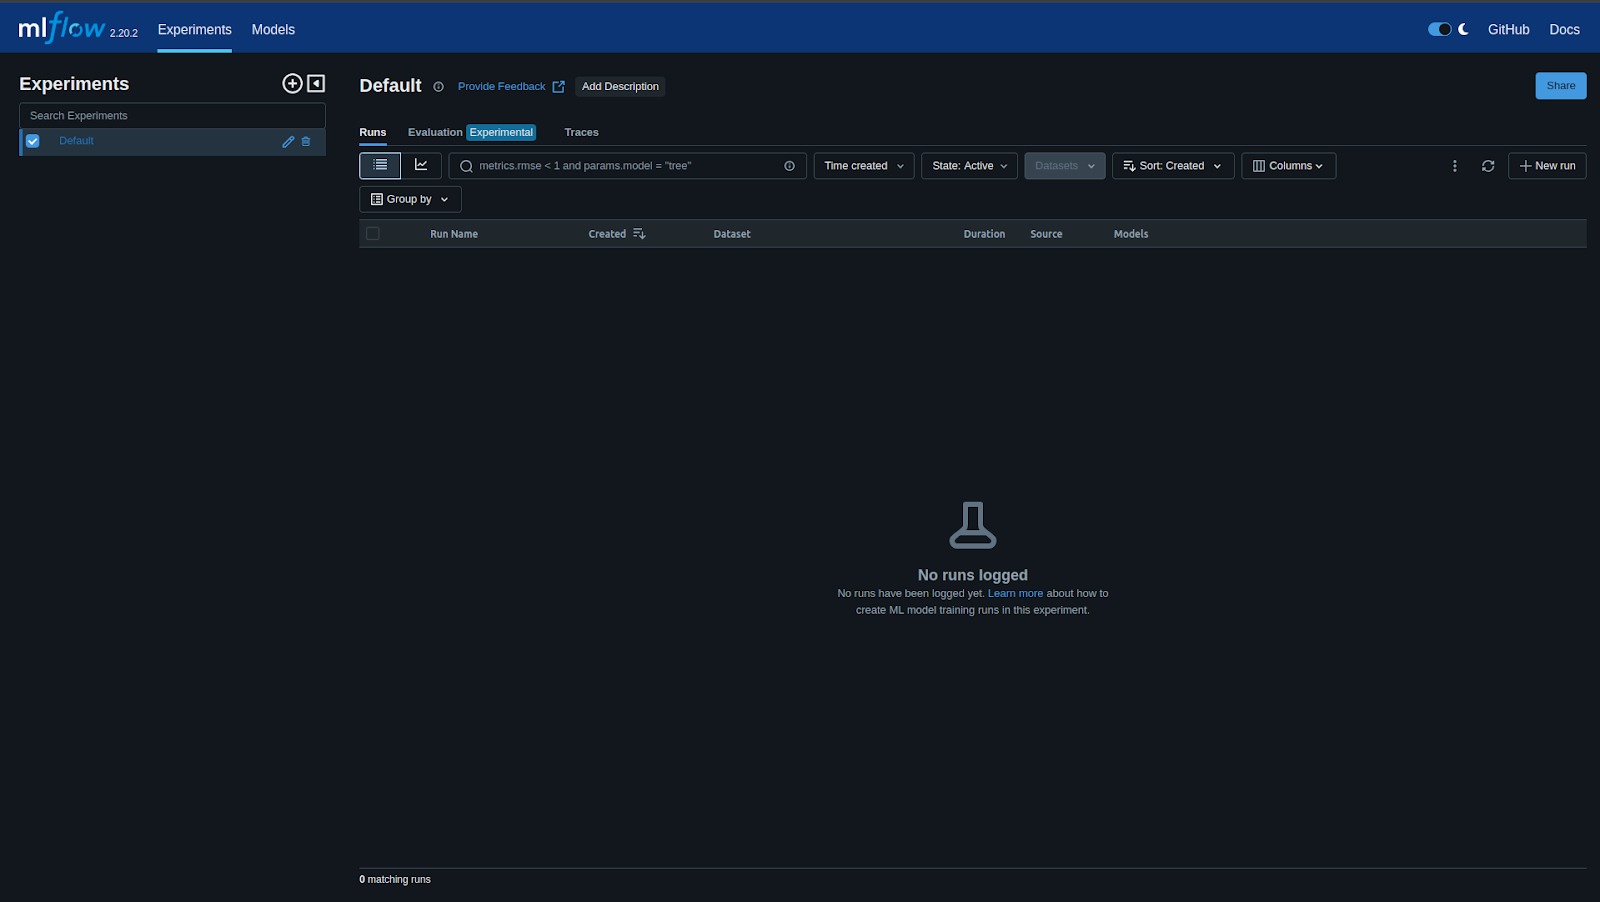
Task: Switch to the Traces tab
Action: 581,132
